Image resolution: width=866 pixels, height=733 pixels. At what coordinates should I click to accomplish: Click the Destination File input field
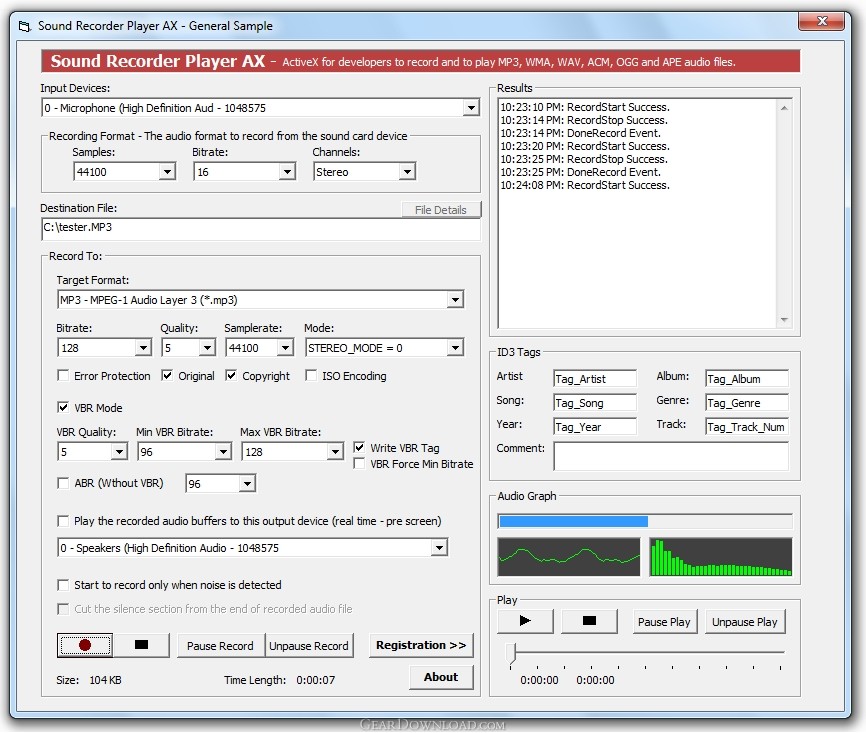click(261, 229)
